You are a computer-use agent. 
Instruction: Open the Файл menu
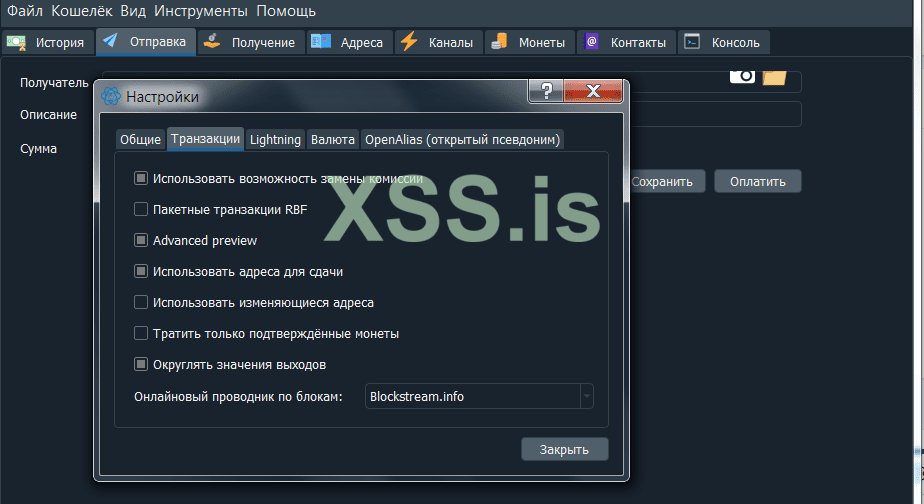[25, 11]
